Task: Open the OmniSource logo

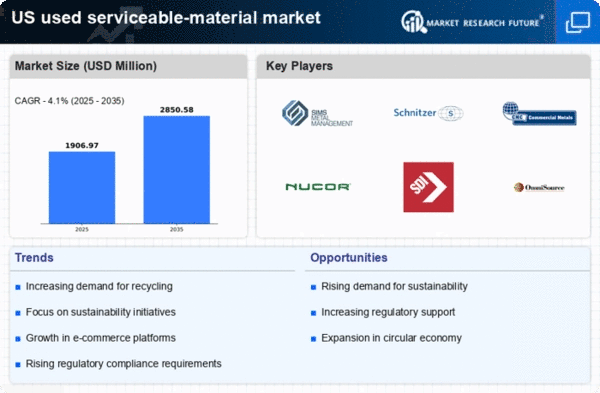Action: (539, 188)
